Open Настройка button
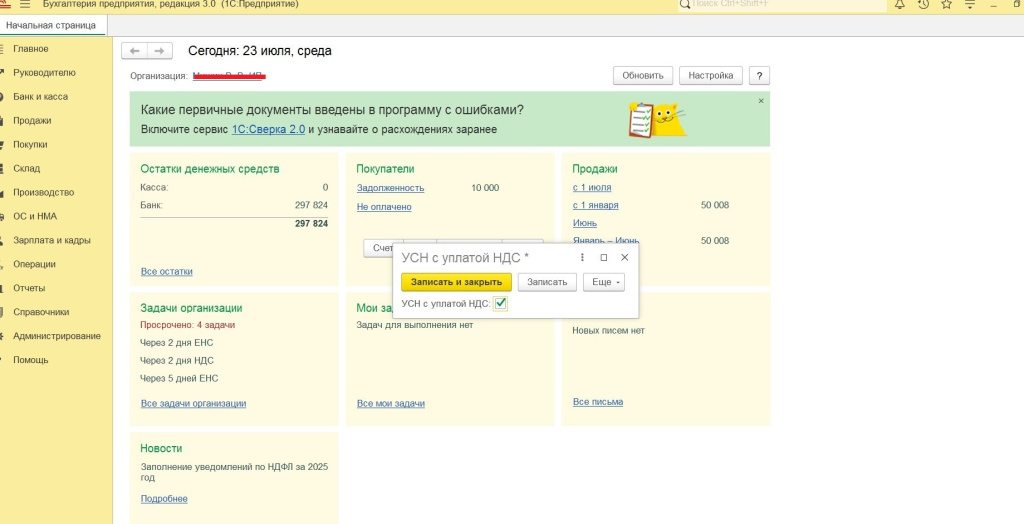This screenshot has width=1024, height=524. click(x=711, y=76)
